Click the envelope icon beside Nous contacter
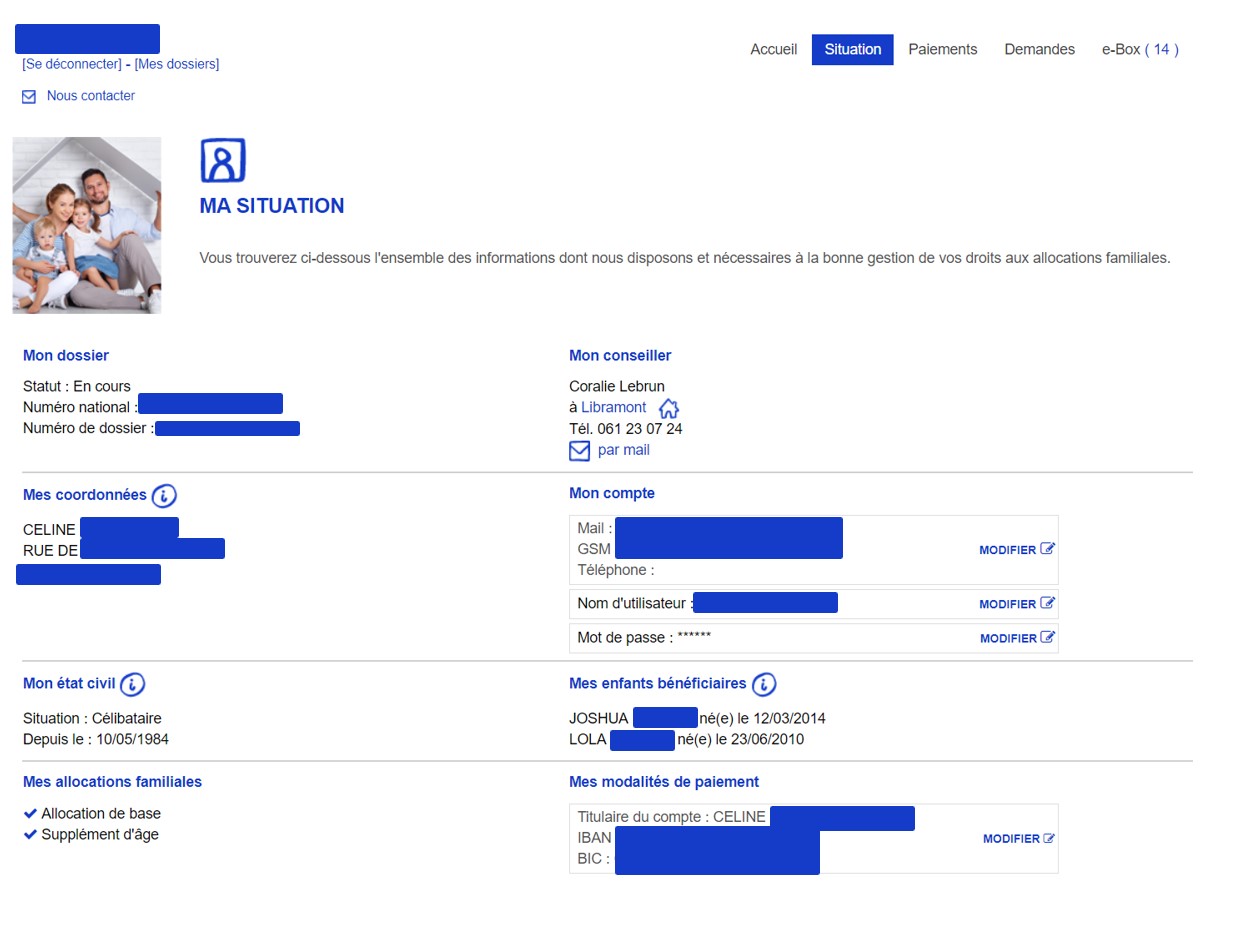The height and width of the screenshot is (933, 1255). (x=29, y=97)
